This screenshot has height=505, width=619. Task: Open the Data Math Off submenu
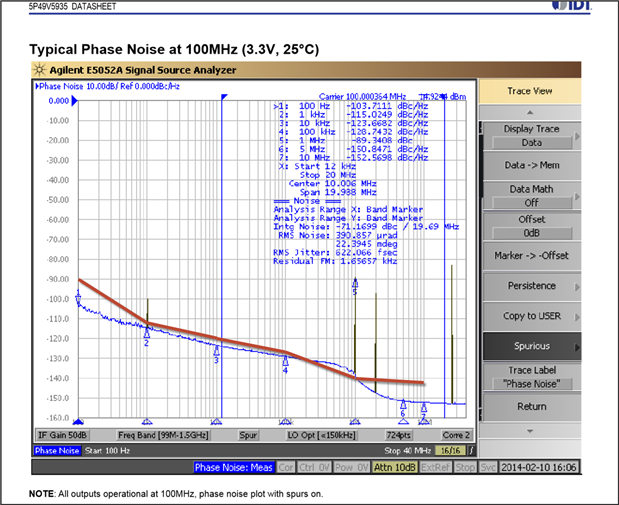coord(531,195)
